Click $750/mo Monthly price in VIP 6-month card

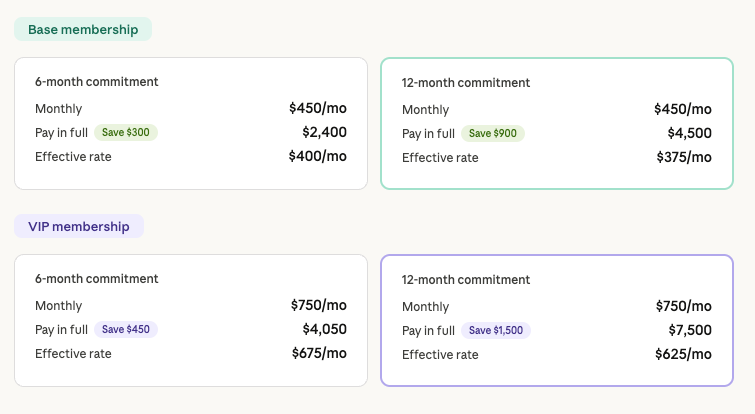coord(319,305)
